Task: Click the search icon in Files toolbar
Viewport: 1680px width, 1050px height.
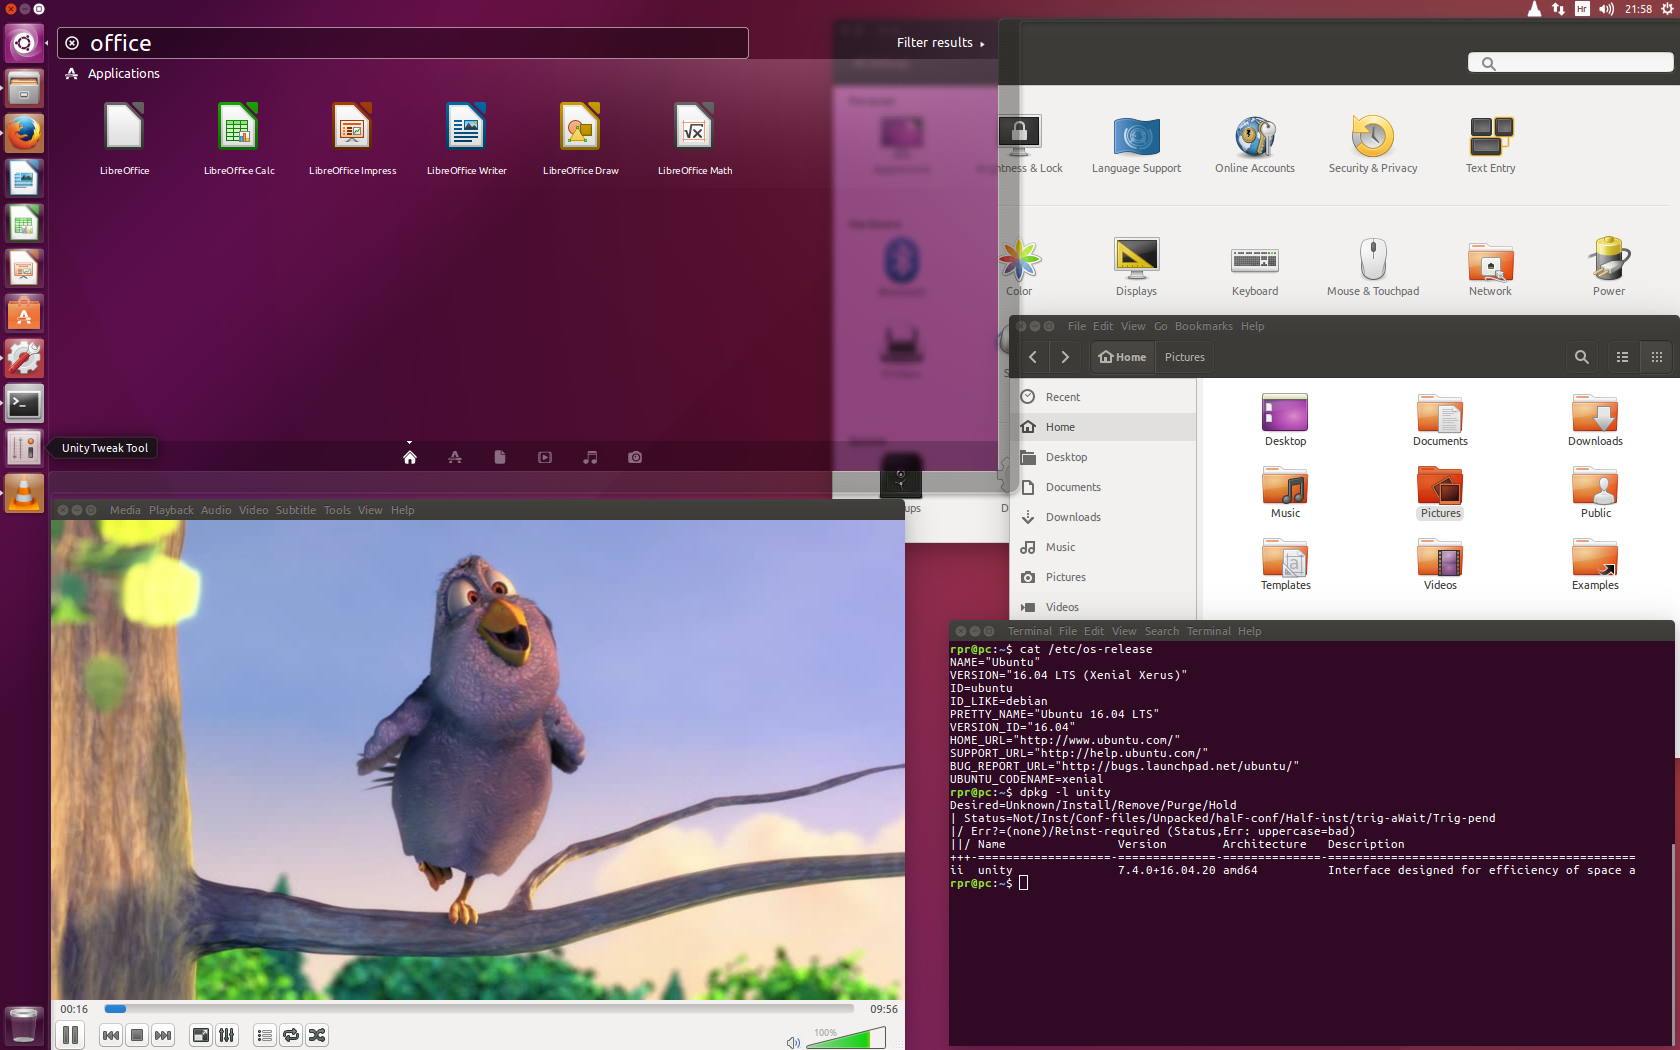Action: click(1581, 357)
